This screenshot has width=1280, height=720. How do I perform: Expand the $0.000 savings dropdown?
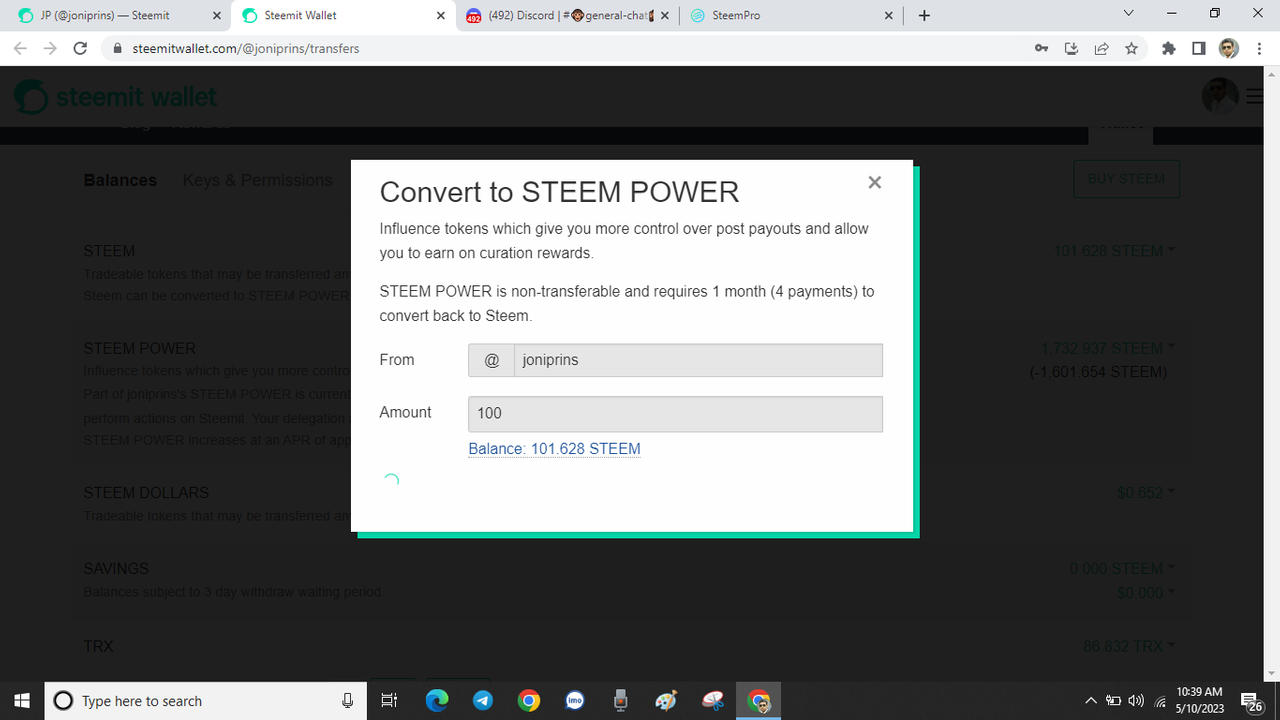click(1145, 593)
